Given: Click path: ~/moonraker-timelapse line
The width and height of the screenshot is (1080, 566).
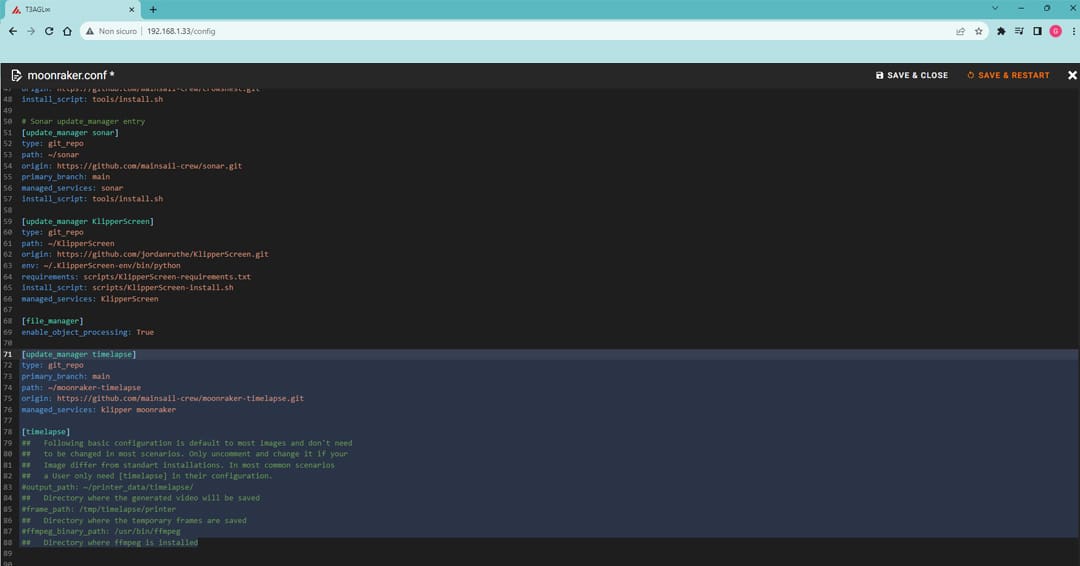Looking at the screenshot, I should [81, 387].
